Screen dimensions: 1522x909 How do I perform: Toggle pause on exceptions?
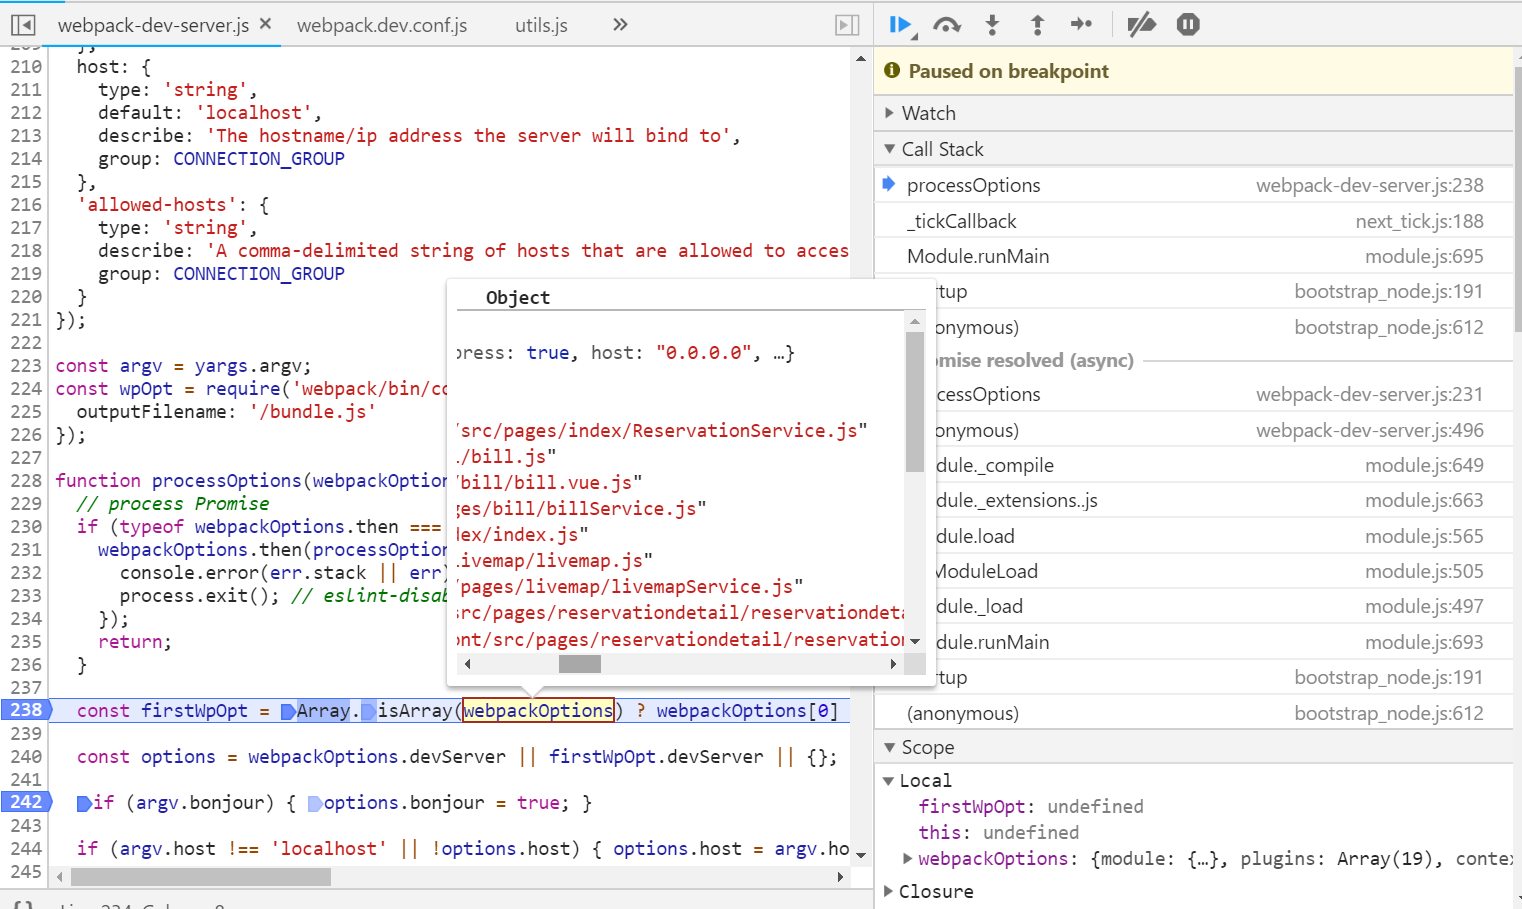coord(1188,25)
